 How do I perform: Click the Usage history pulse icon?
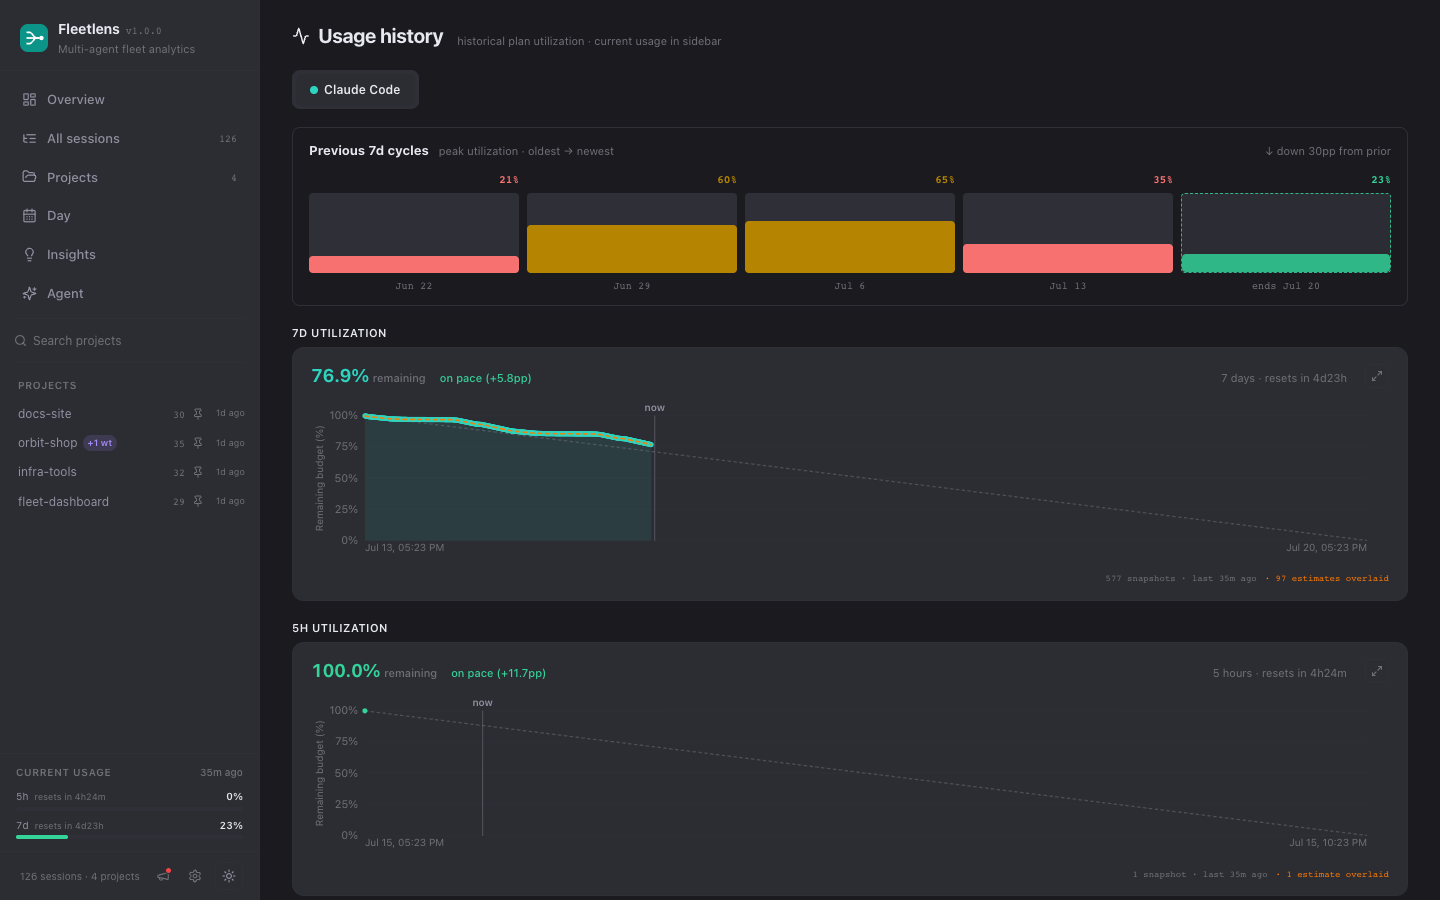pos(301,36)
